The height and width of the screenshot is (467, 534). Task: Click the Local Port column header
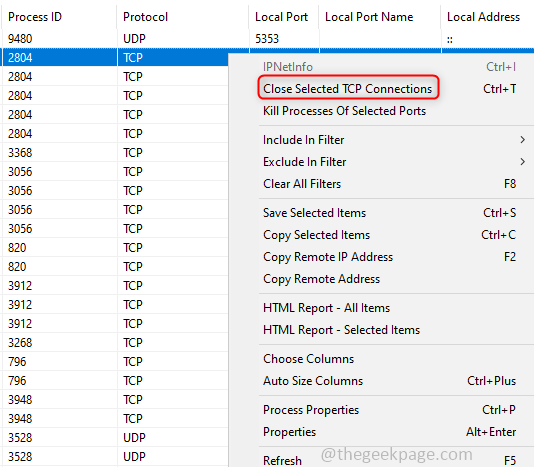tap(284, 17)
